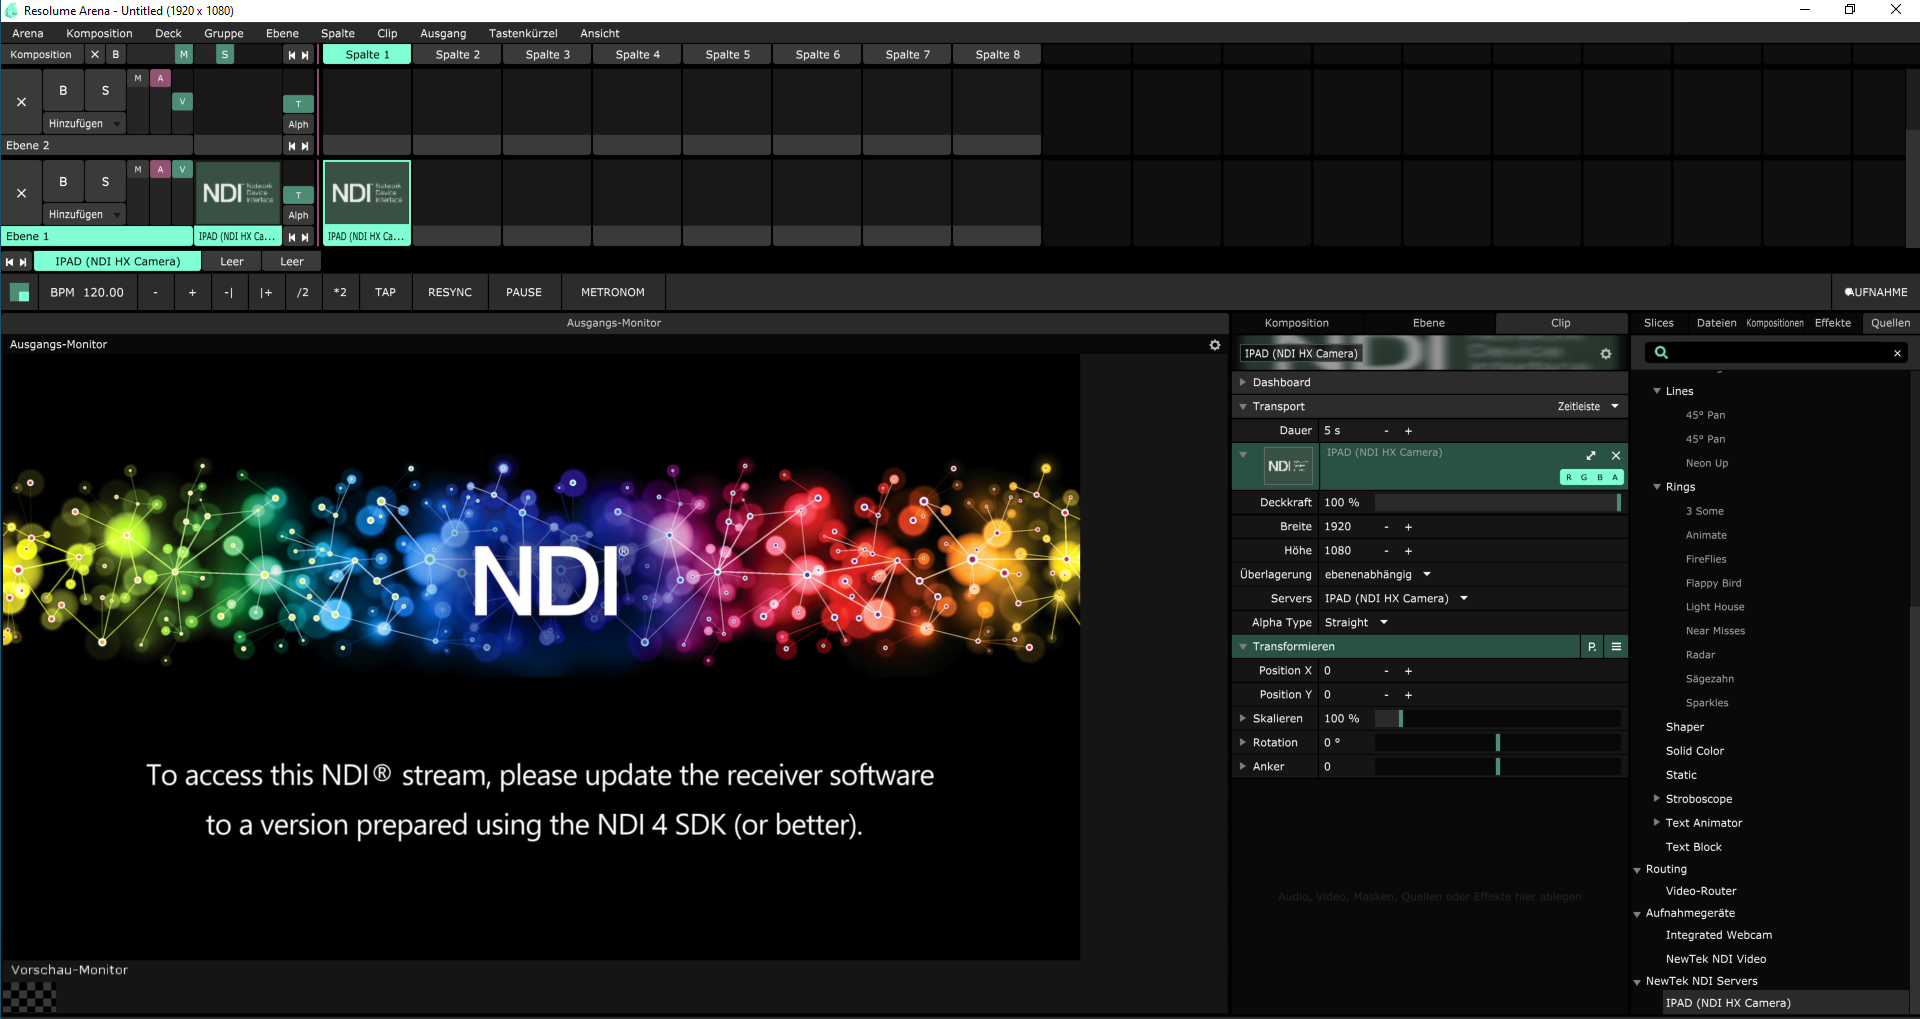Click the green square beside BPM
Image resolution: width=1920 pixels, height=1019 pixels.
click(x=19, y=293)
